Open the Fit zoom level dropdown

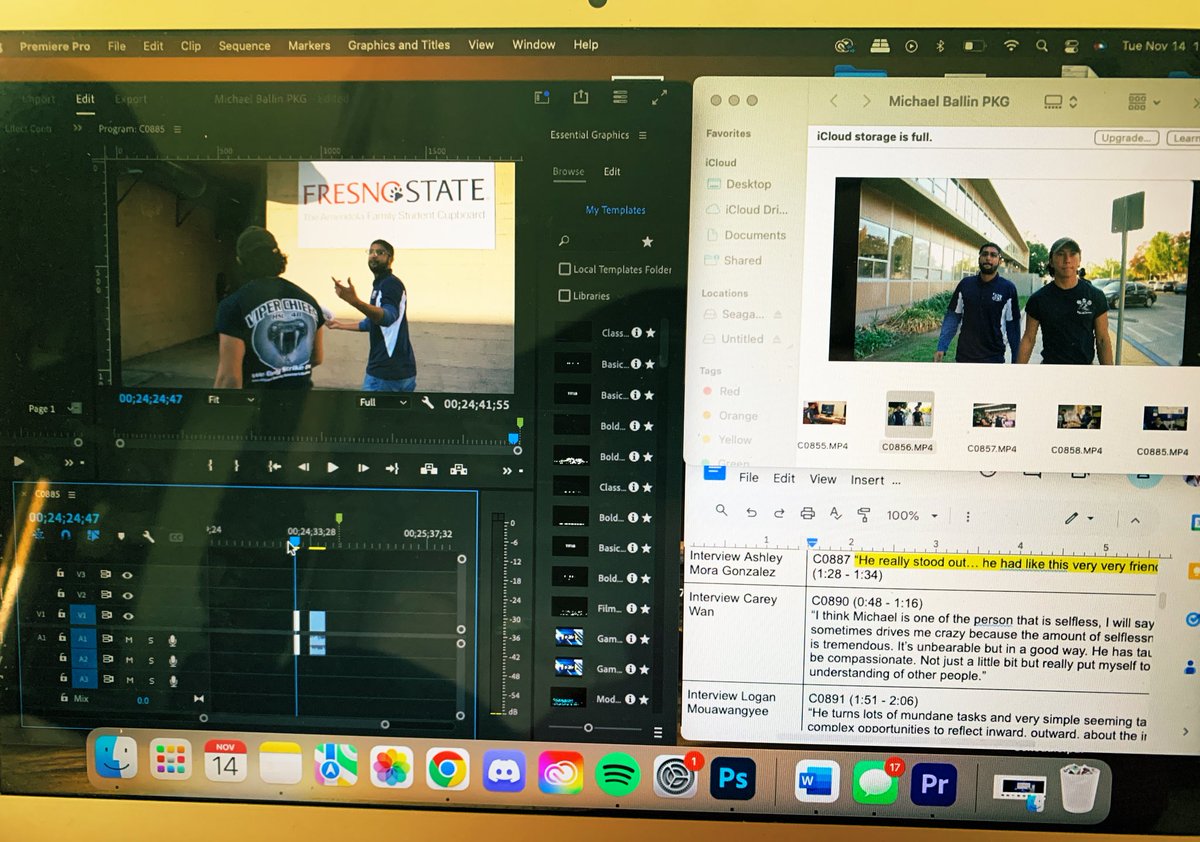(229, 398)
